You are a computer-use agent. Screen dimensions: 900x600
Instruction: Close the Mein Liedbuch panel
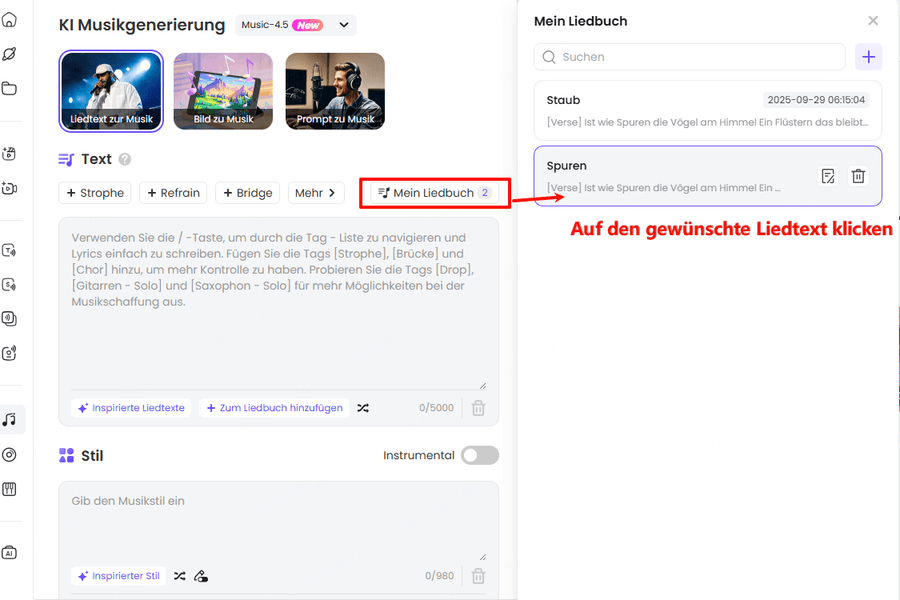click(x=873, y=21)
